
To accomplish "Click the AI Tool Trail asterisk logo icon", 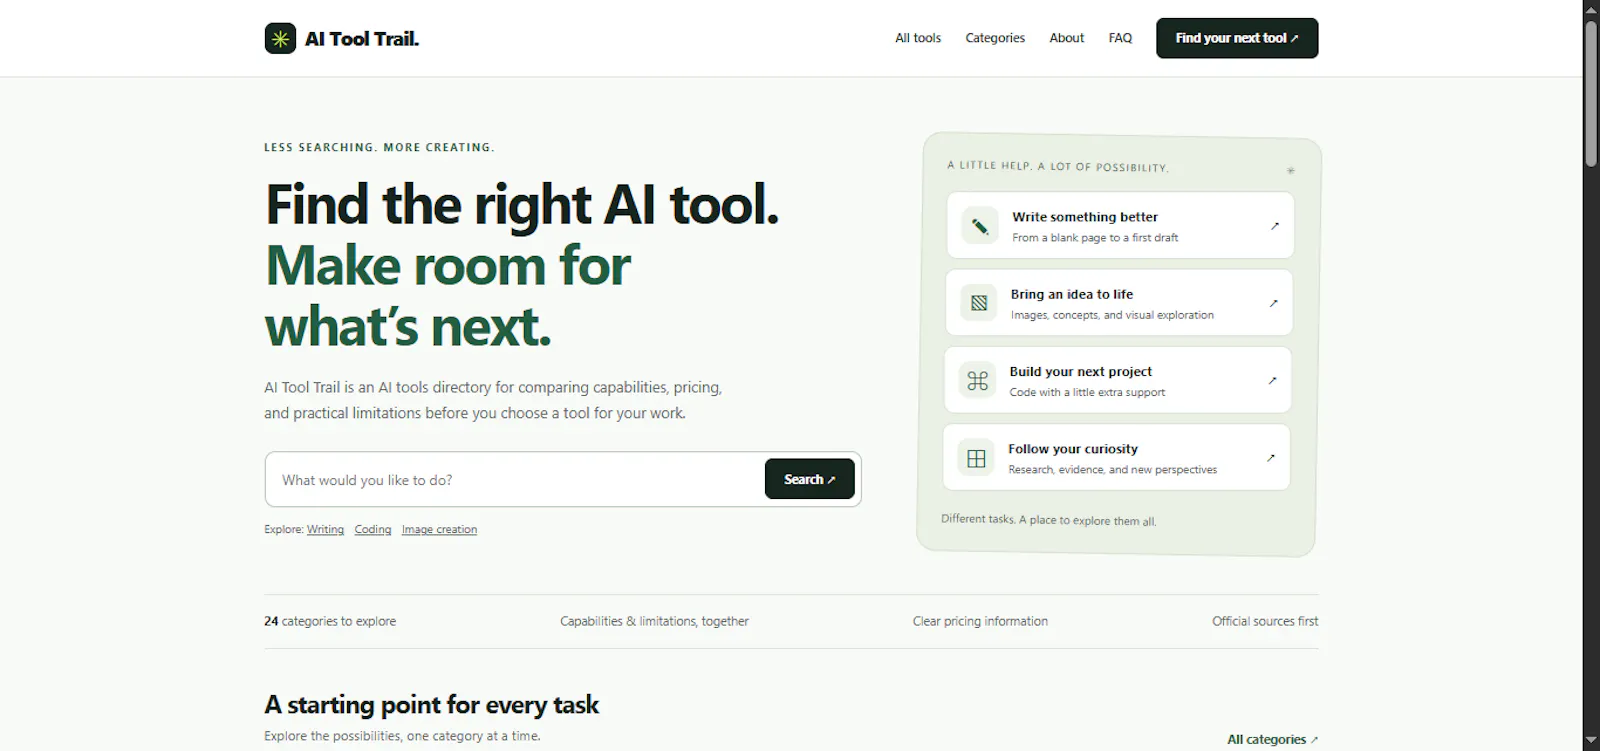I will pos(280,38).
